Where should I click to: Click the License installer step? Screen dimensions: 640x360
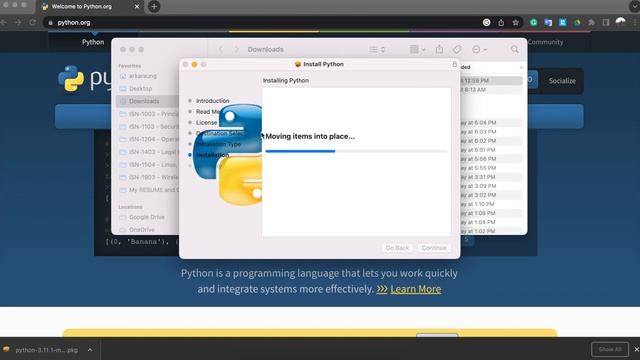(207, 122)
